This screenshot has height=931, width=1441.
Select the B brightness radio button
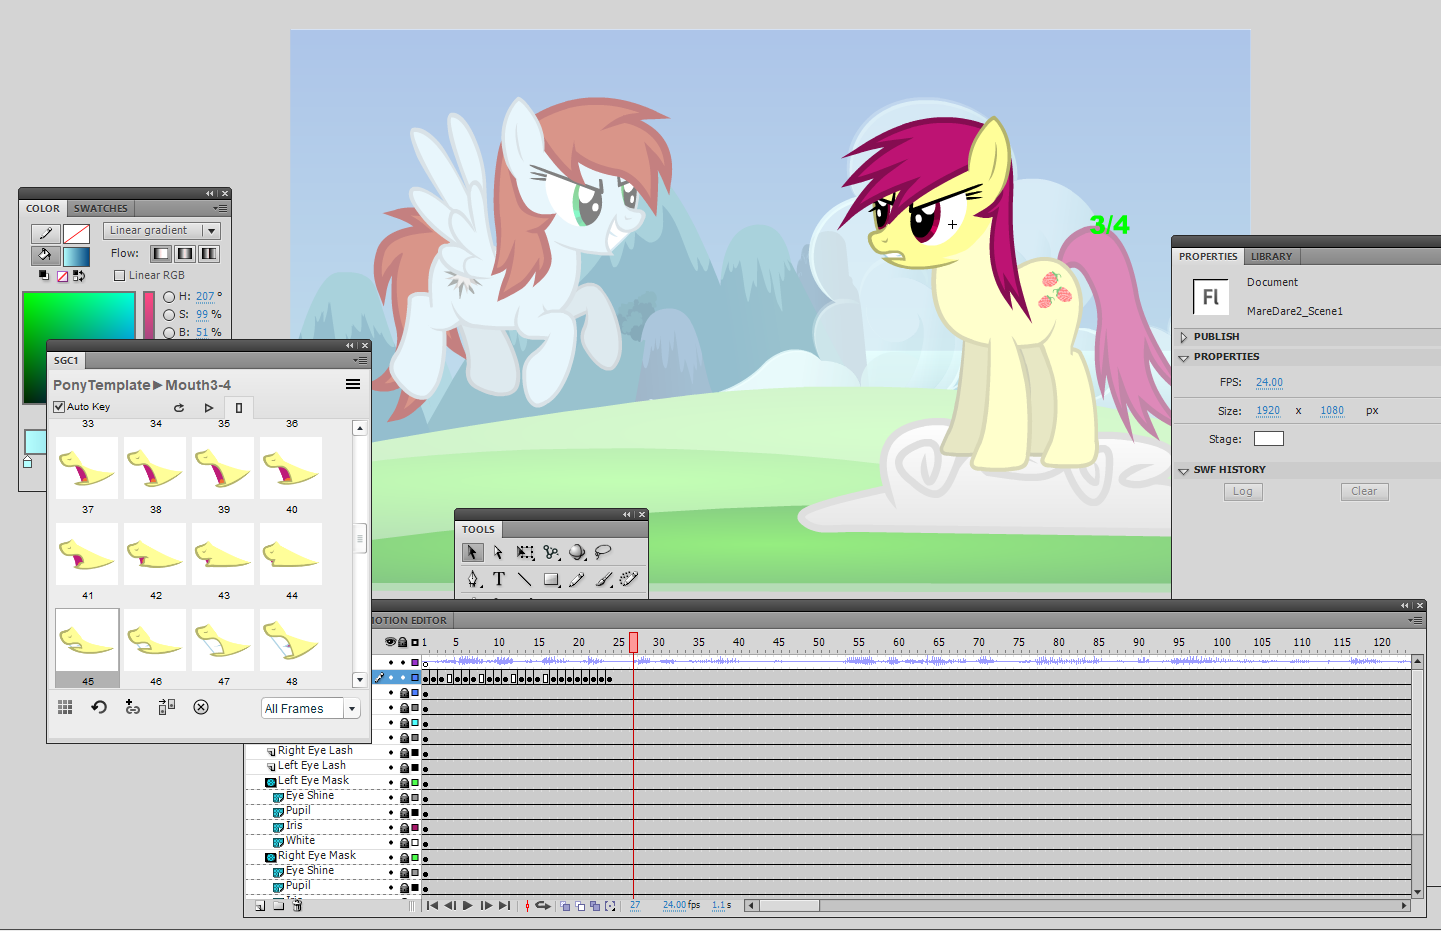(169, 333)
